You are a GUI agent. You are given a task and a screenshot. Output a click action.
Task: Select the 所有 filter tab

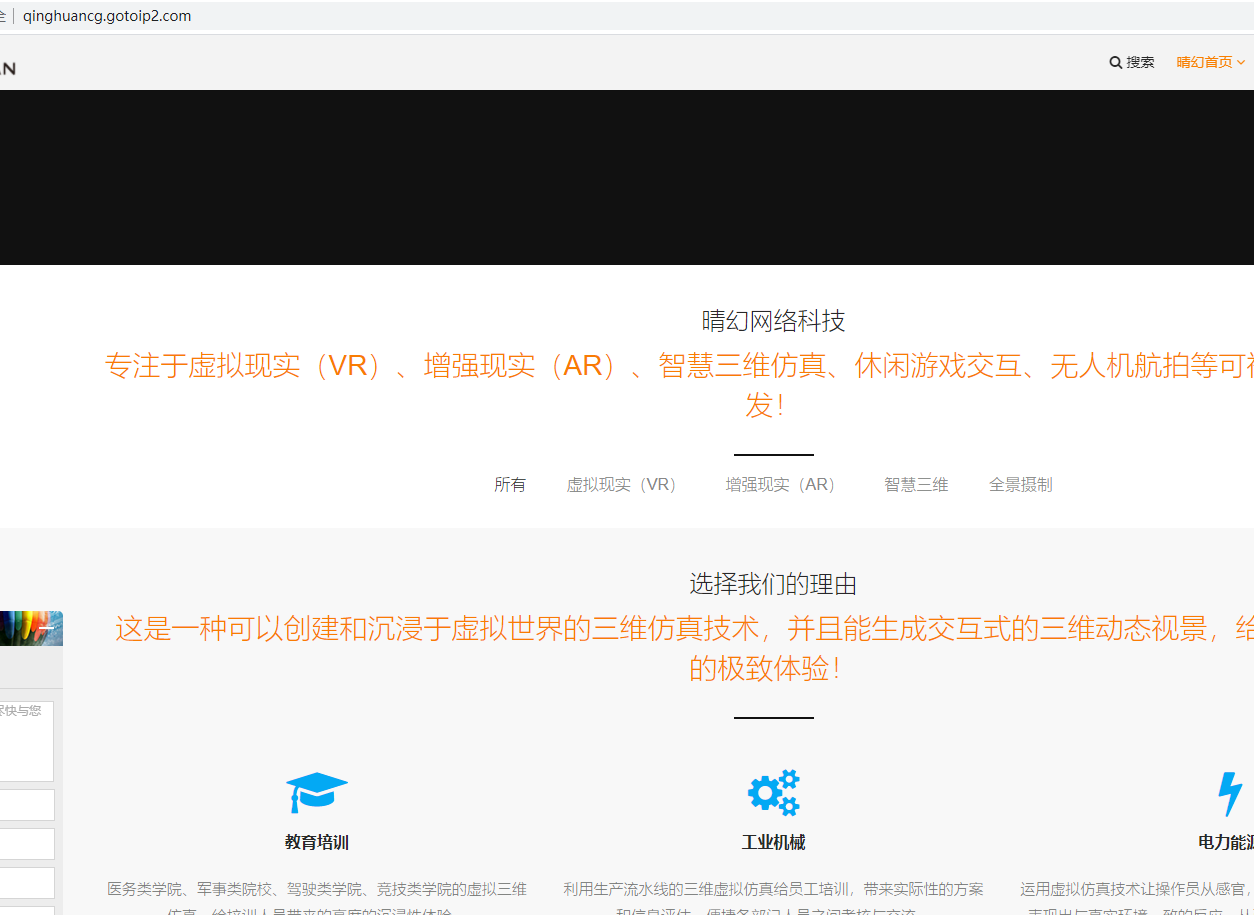pyautogui.click(x=509, y=485)
